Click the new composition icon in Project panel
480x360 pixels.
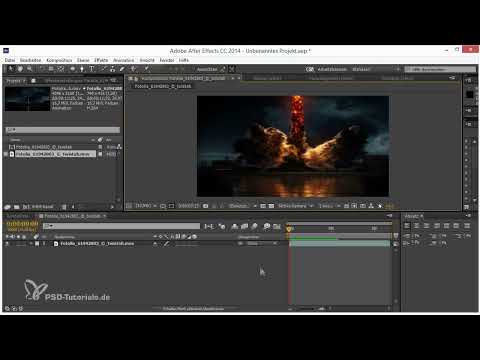click(x=26, y=207)
